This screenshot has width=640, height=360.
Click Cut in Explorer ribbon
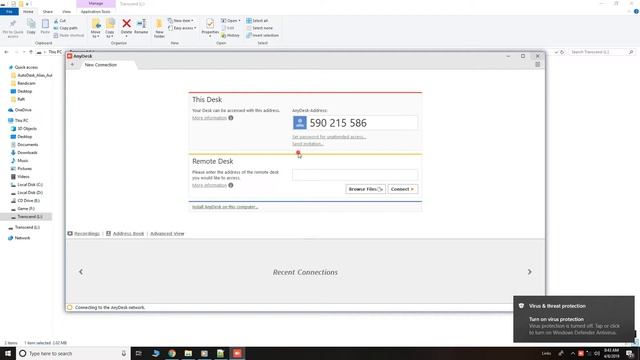60,20
